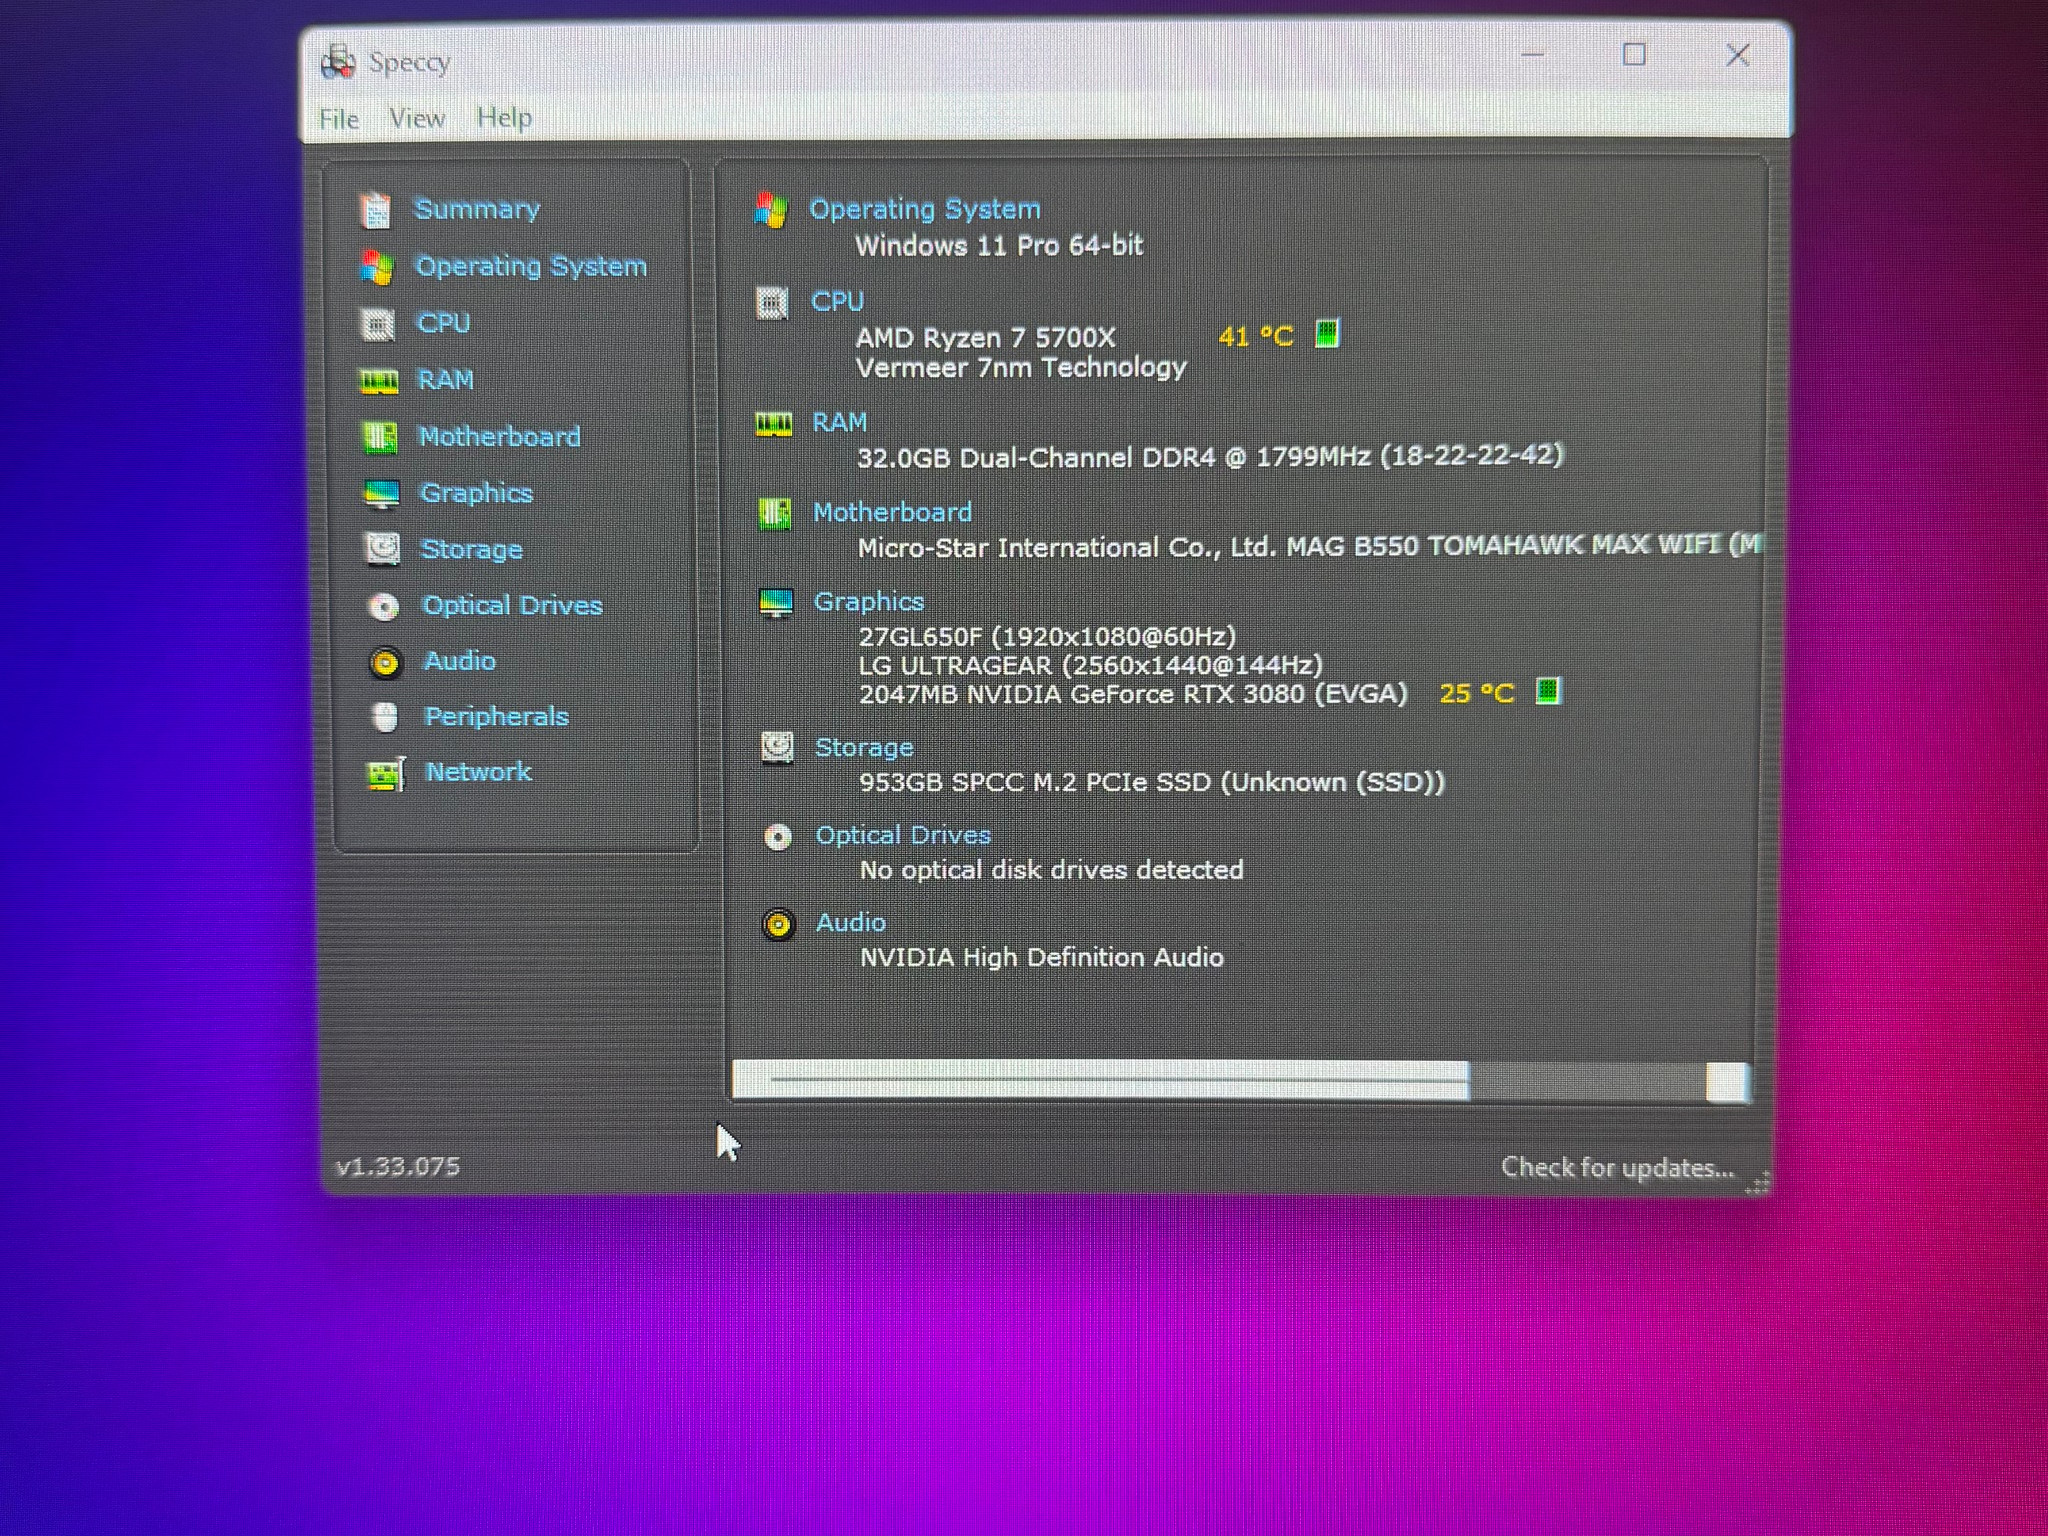Click the Operating System Windows flag icon in sidebar
2048x1536 pixels.
pyautogui.click(x=377, y=267)
